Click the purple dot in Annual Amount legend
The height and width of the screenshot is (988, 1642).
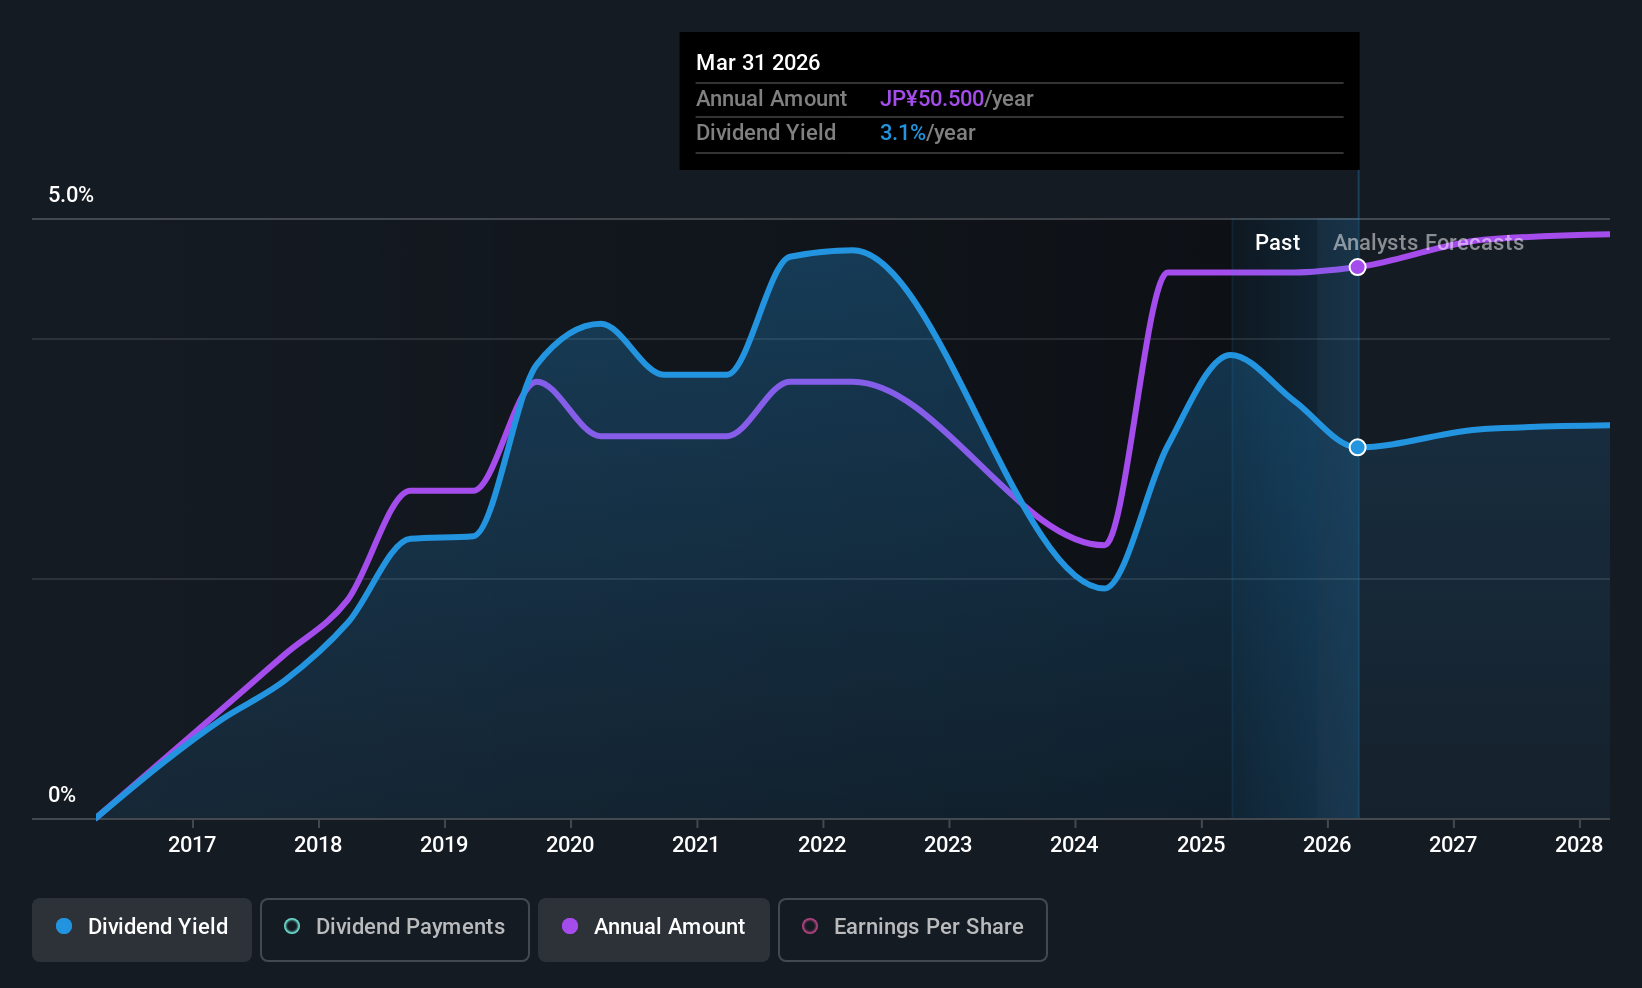tap(570, 926)
